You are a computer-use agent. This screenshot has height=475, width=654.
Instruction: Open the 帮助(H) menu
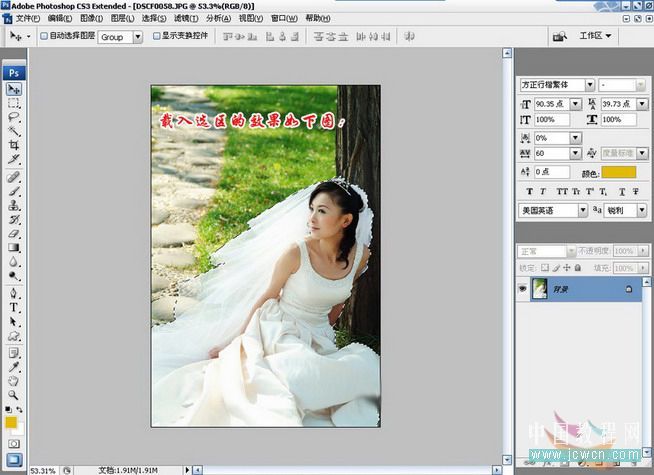pos(319,18)
